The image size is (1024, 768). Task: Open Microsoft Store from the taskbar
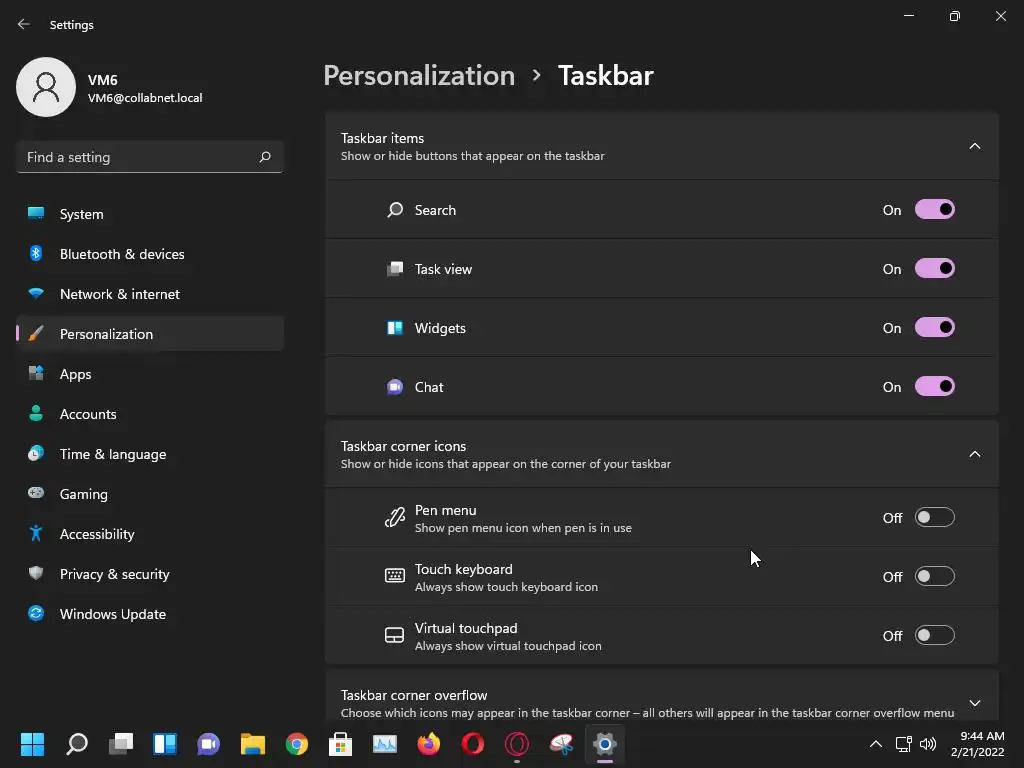click(341, 744)
